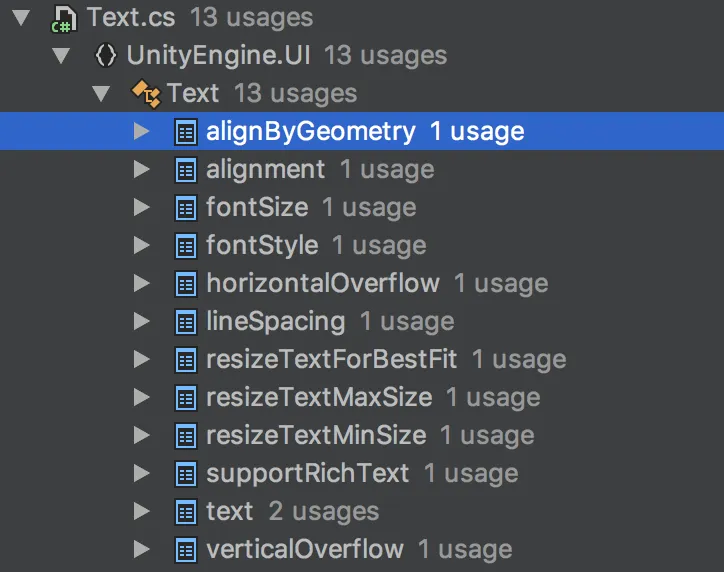This screenshot has height=572, width=724.
Task: Collapse the Text class node
Action: point(101,93)
